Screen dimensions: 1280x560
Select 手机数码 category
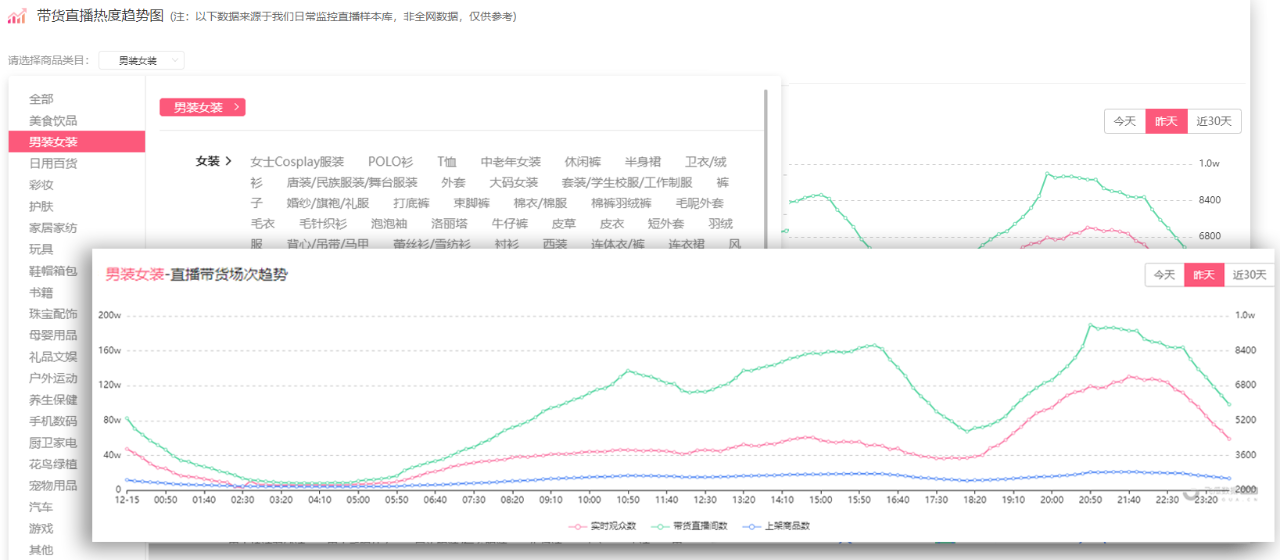(x=53, y=421)
